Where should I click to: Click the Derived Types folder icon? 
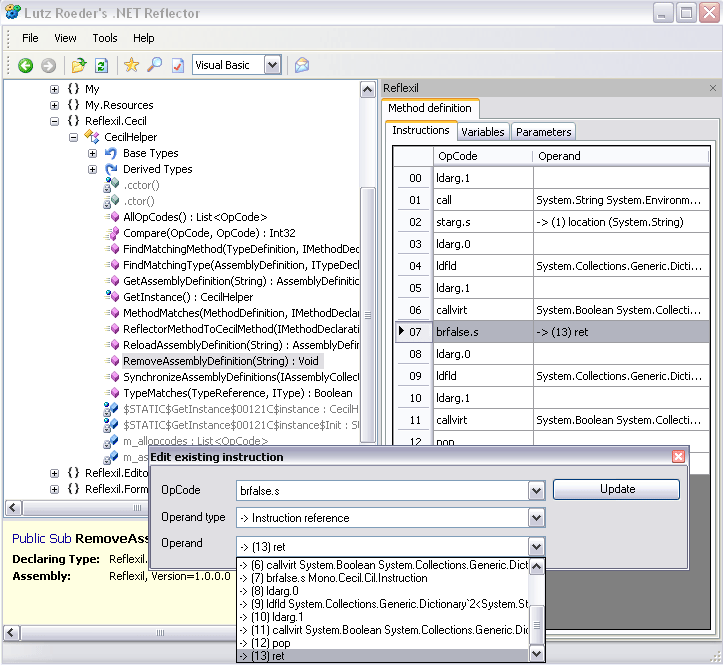tap(111, 169)
